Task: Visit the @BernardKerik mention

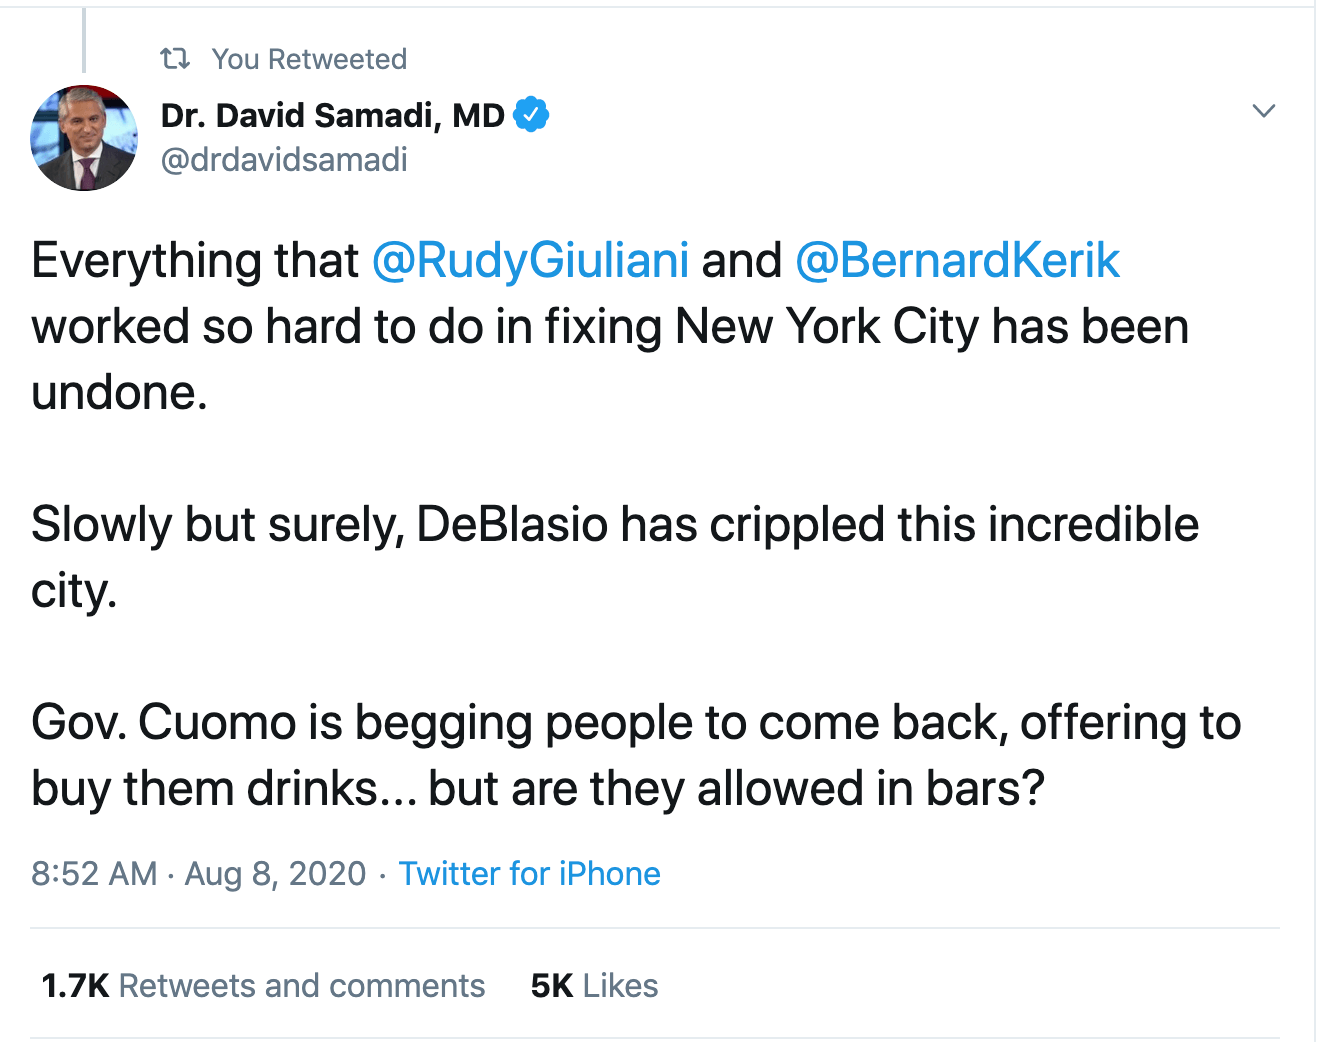Action: click(x=957, y=261)
